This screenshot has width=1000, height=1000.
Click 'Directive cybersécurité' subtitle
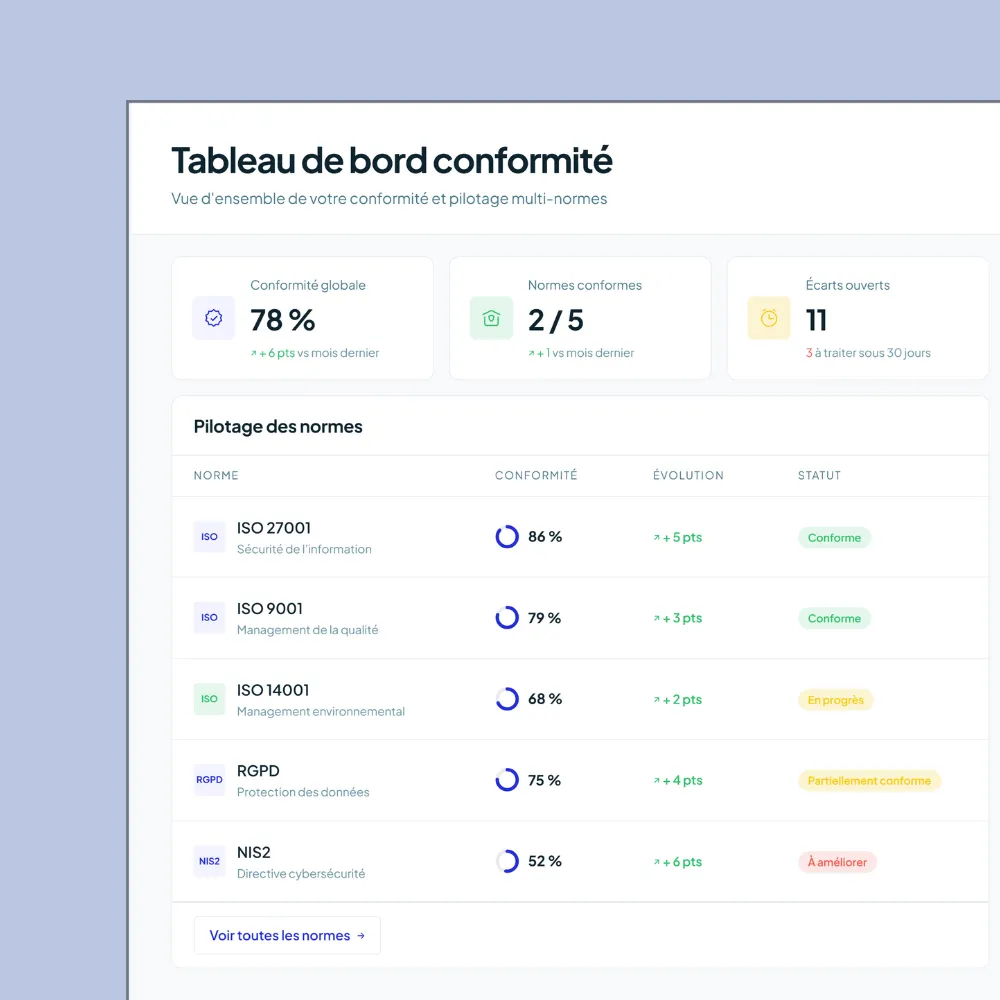point(301,874)
